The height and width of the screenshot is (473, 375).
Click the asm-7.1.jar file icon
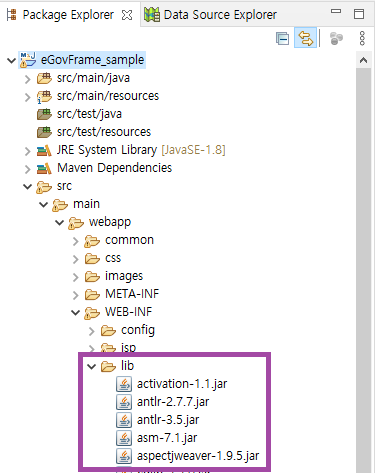pos(124,438)
